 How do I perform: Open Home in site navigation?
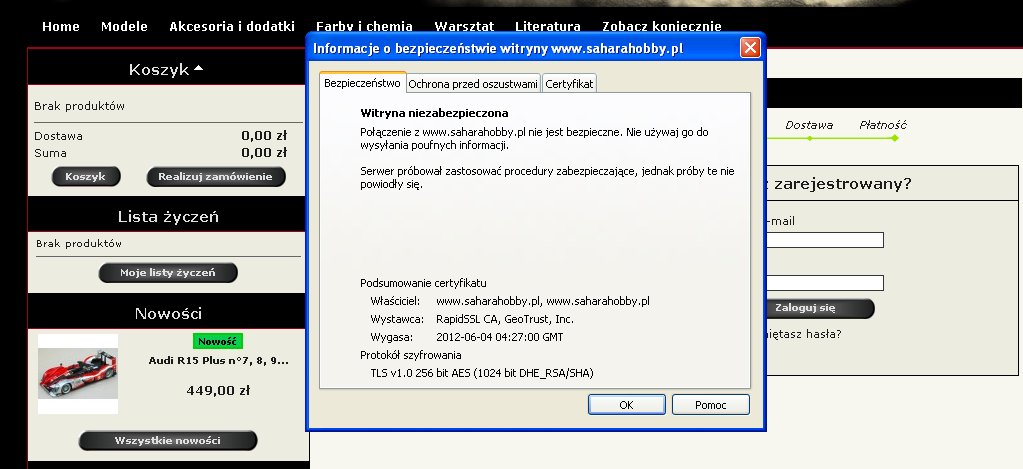[x=61, y=27]
